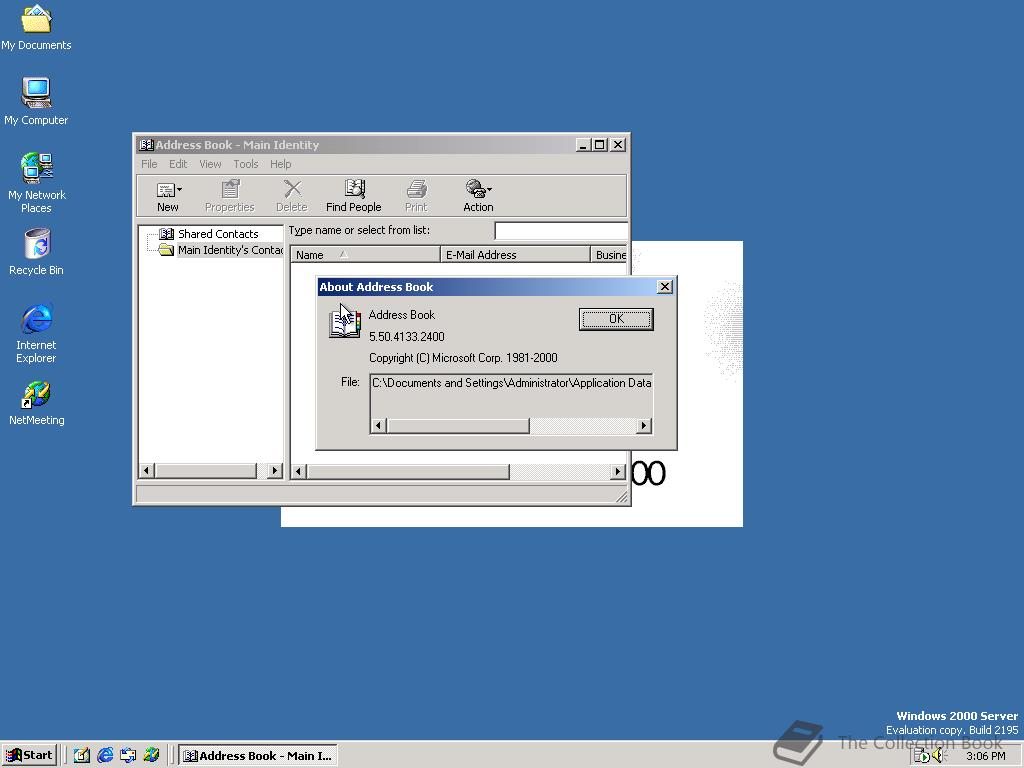This screenshot has height=768, width=1024.
Task: Click the Shared Contacts book icon
Action: 167,234
